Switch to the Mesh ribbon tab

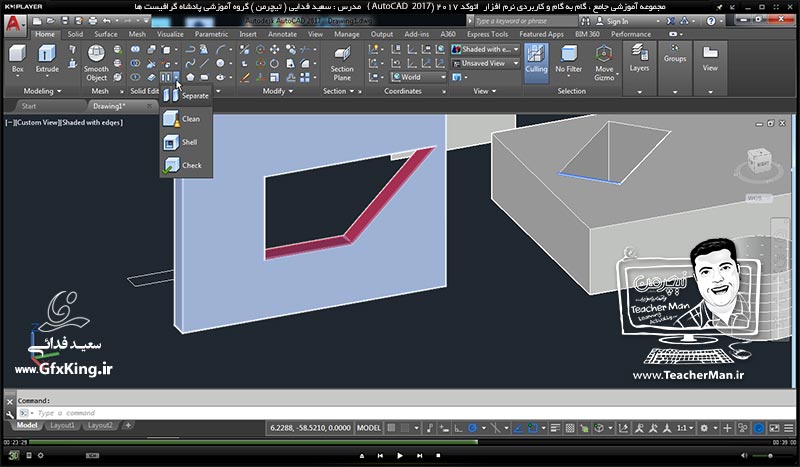coord(137,34)
